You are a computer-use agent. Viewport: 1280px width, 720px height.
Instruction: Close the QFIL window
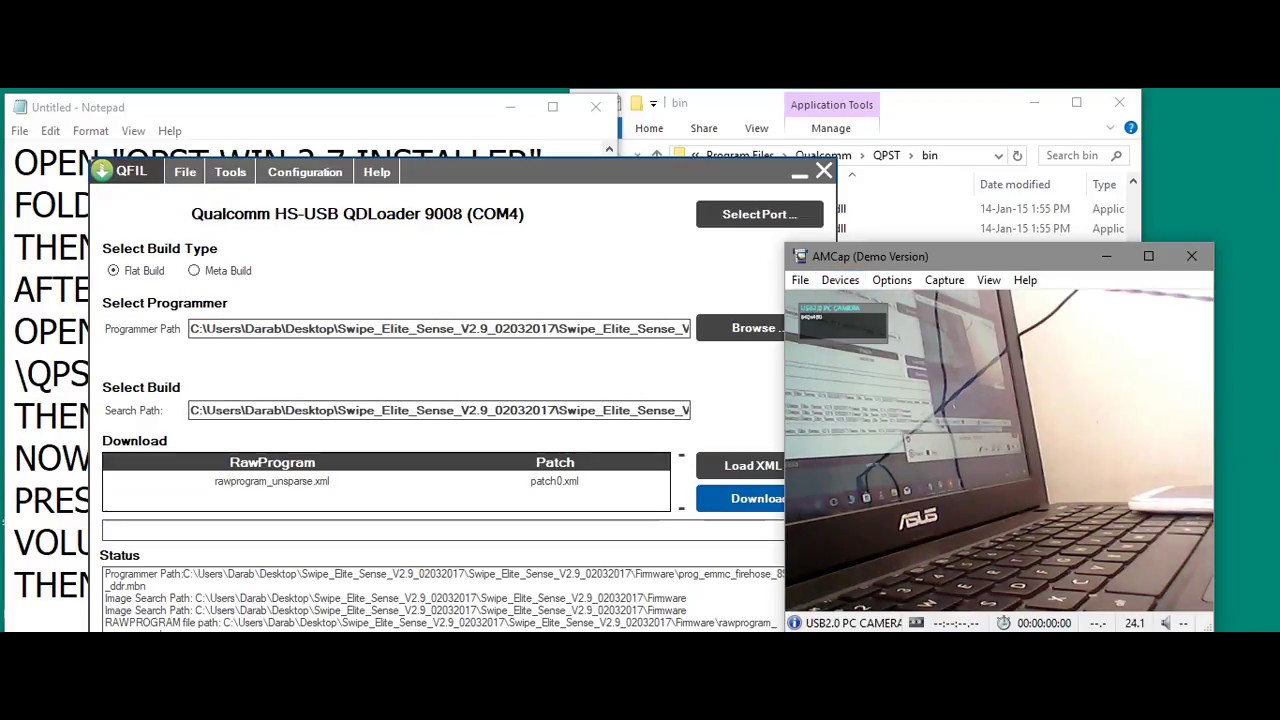point(824,172)
